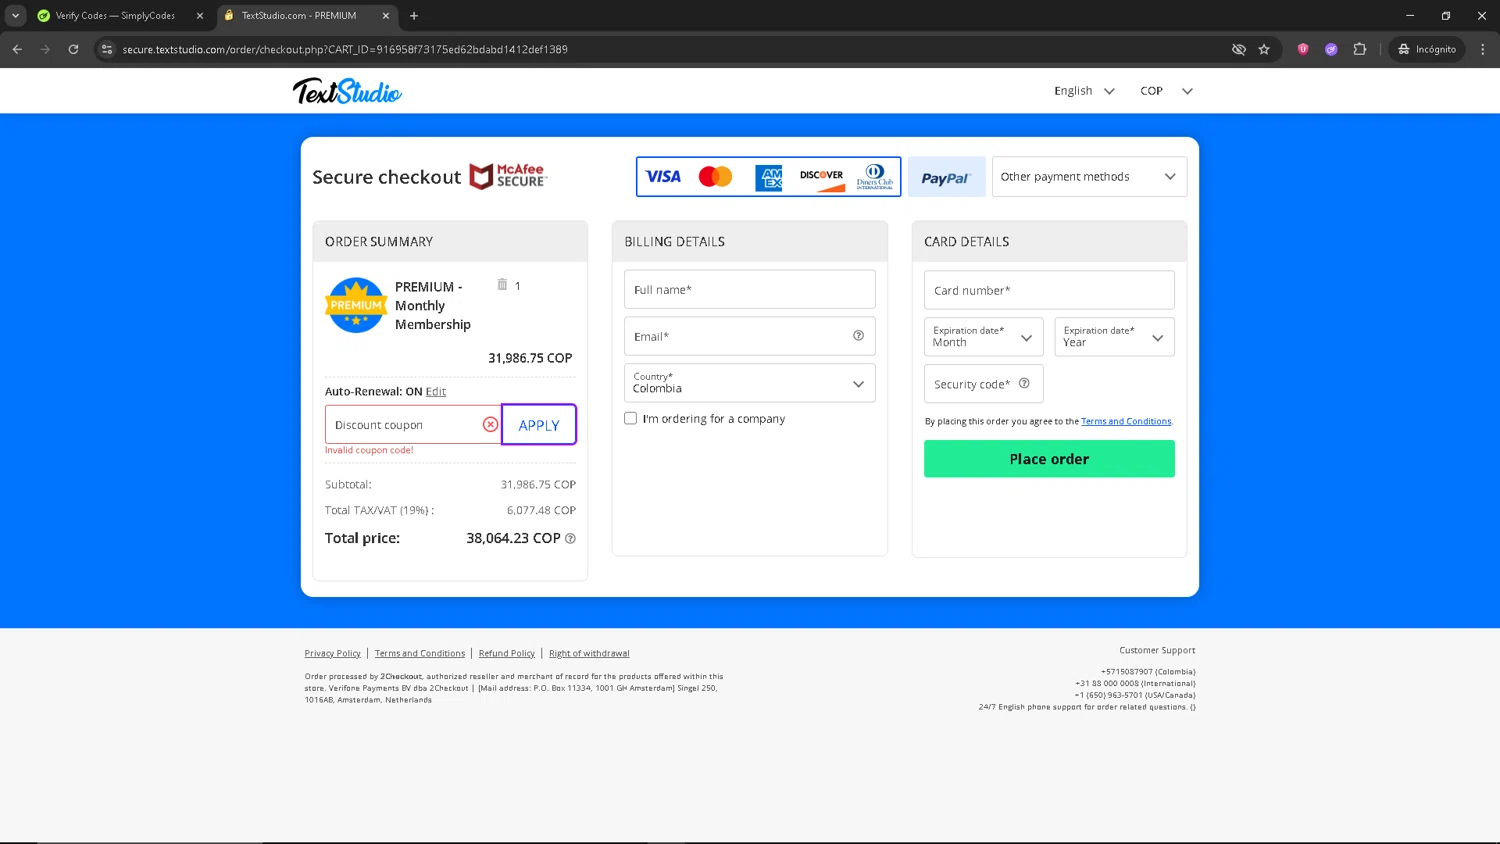Open the tab search dropdown arrow
Image resolution: width=1500 pixels, height=844 pixels.
(x=15, y=15)
